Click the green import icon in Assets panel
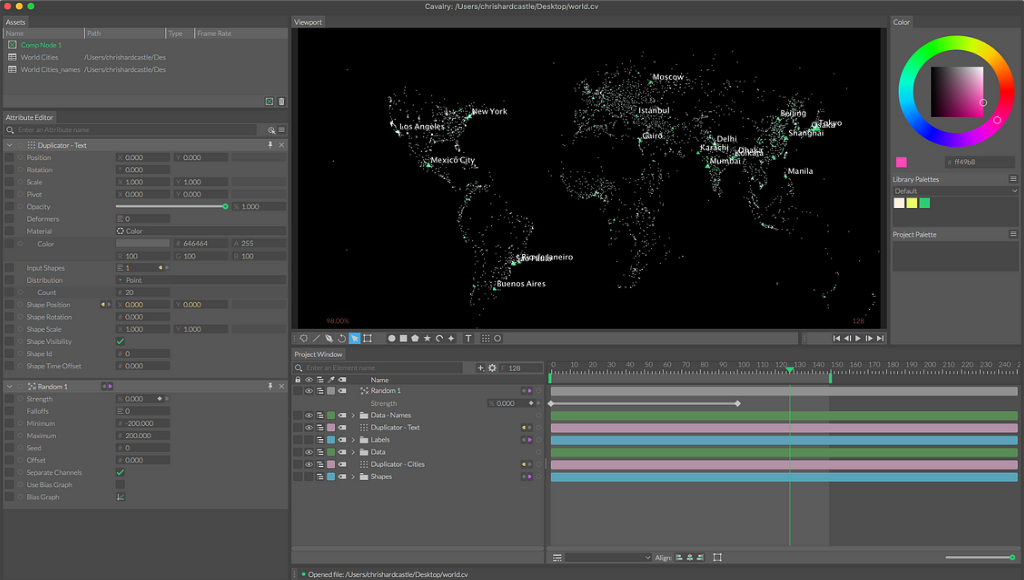 pos(269,101)
